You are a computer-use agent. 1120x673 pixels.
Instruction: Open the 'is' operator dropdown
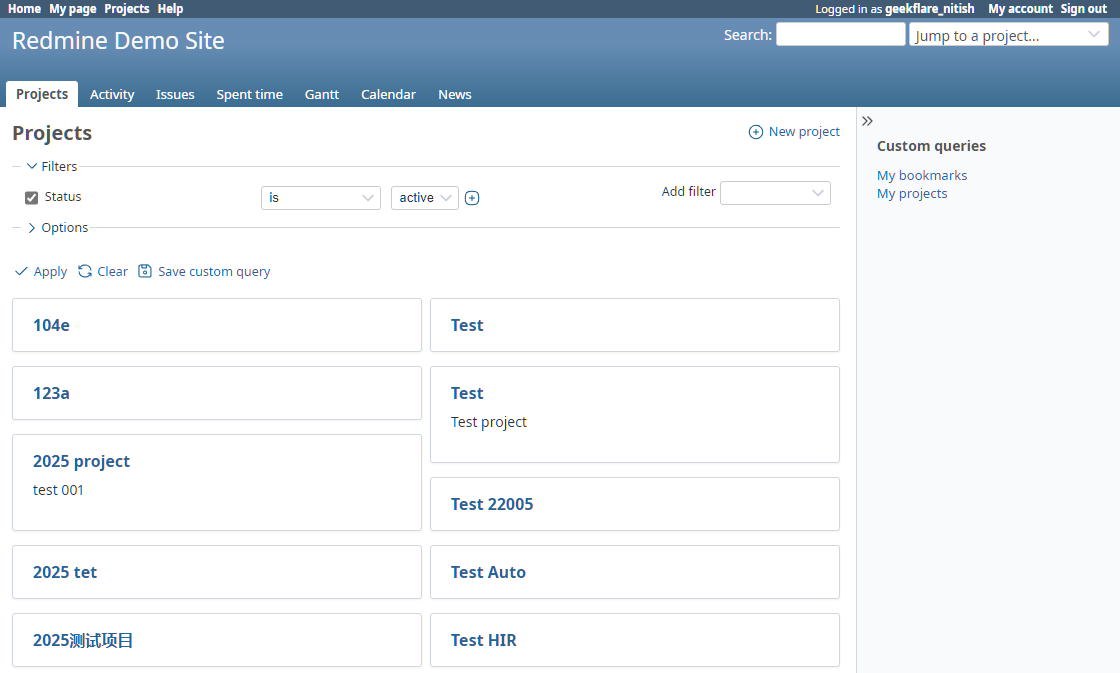pos(321,198)
